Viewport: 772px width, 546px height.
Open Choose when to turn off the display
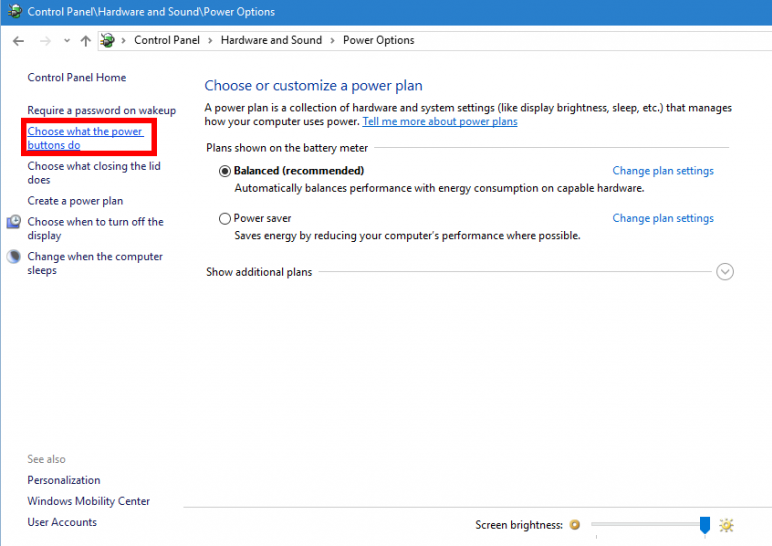96,228
